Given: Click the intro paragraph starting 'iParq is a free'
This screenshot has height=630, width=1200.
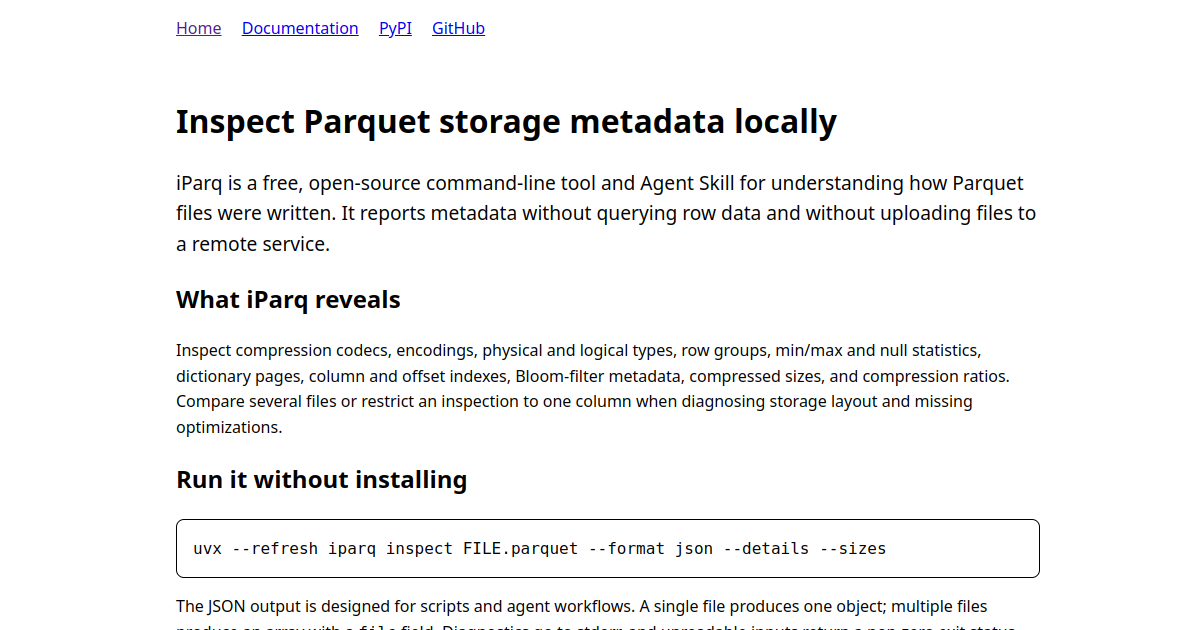Looking at the screenshot, I should [606, 213].
